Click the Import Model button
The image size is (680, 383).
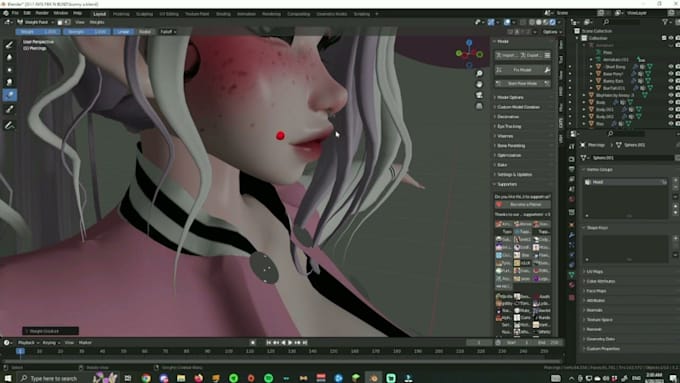tap(507, 55)
